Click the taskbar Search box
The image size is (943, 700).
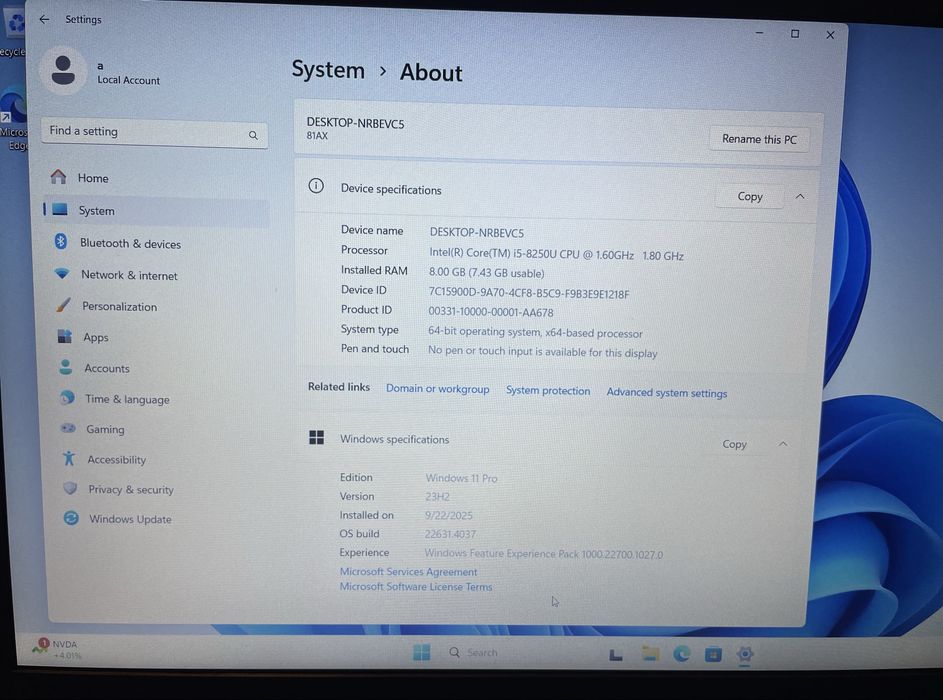coord(475,652)
